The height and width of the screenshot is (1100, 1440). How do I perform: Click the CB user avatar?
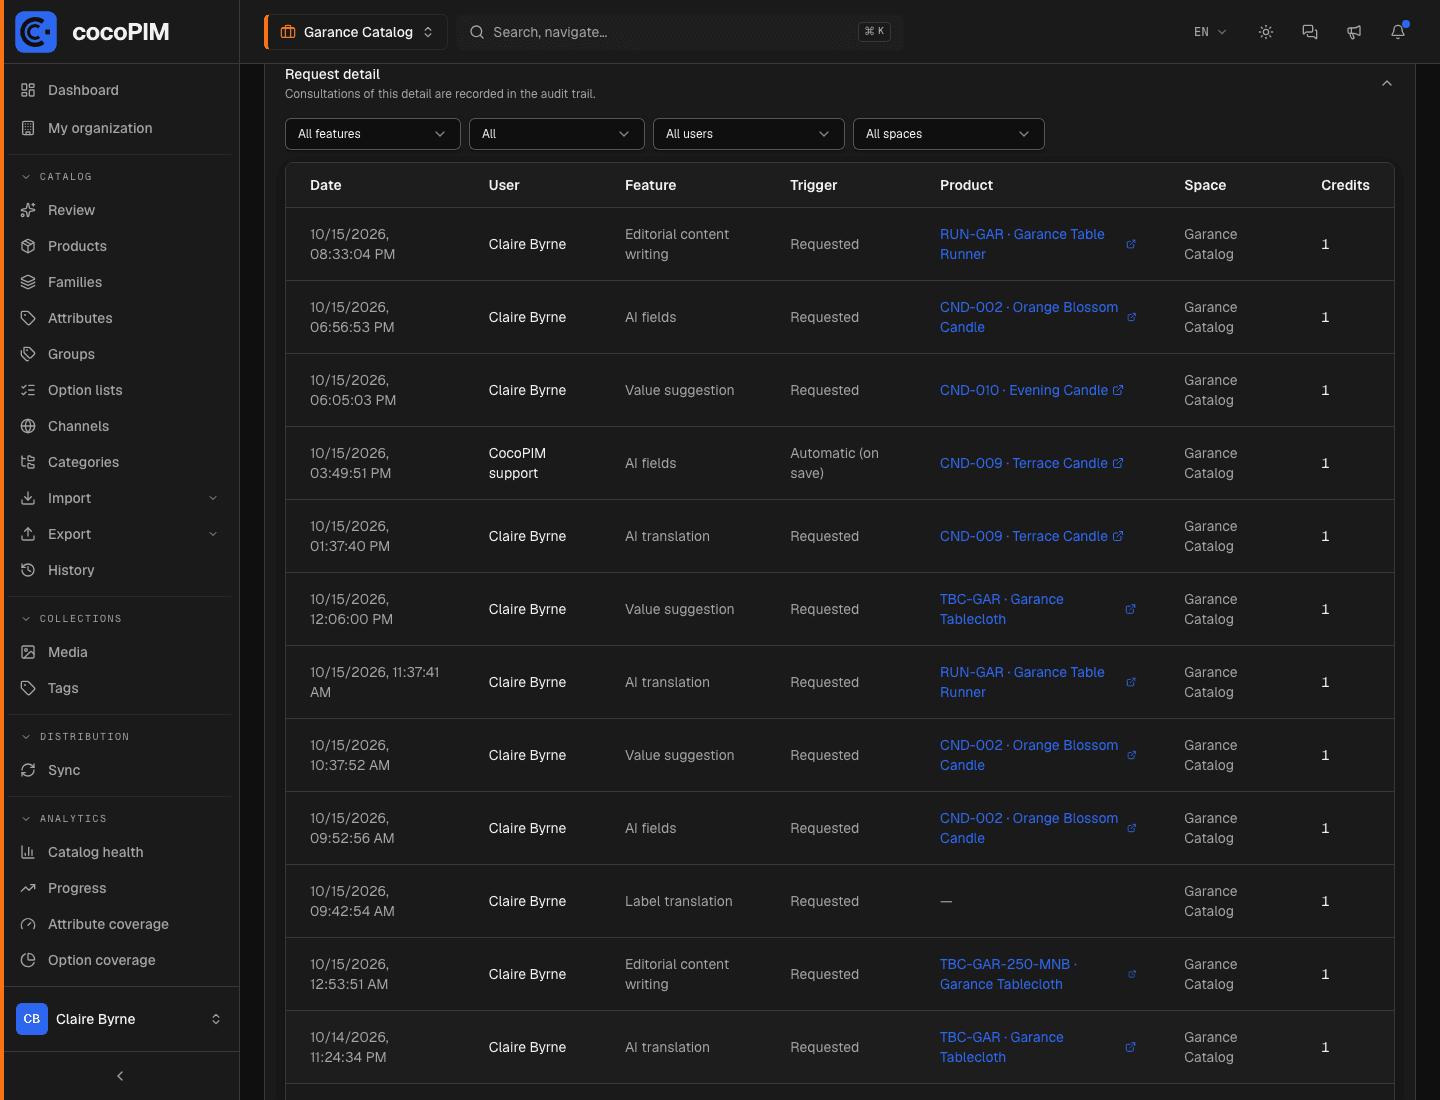32,1019
